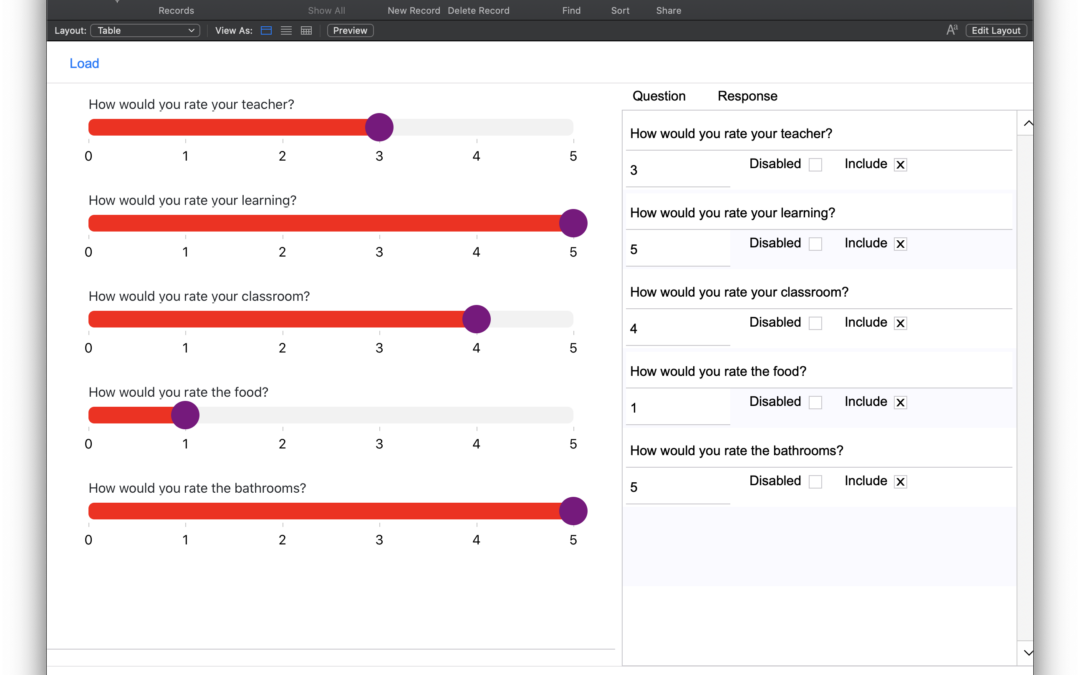Open the Layout dropdown showing Table
Image resolution: width=1080 pixels, height=675 pixels.
pos(145,30)
